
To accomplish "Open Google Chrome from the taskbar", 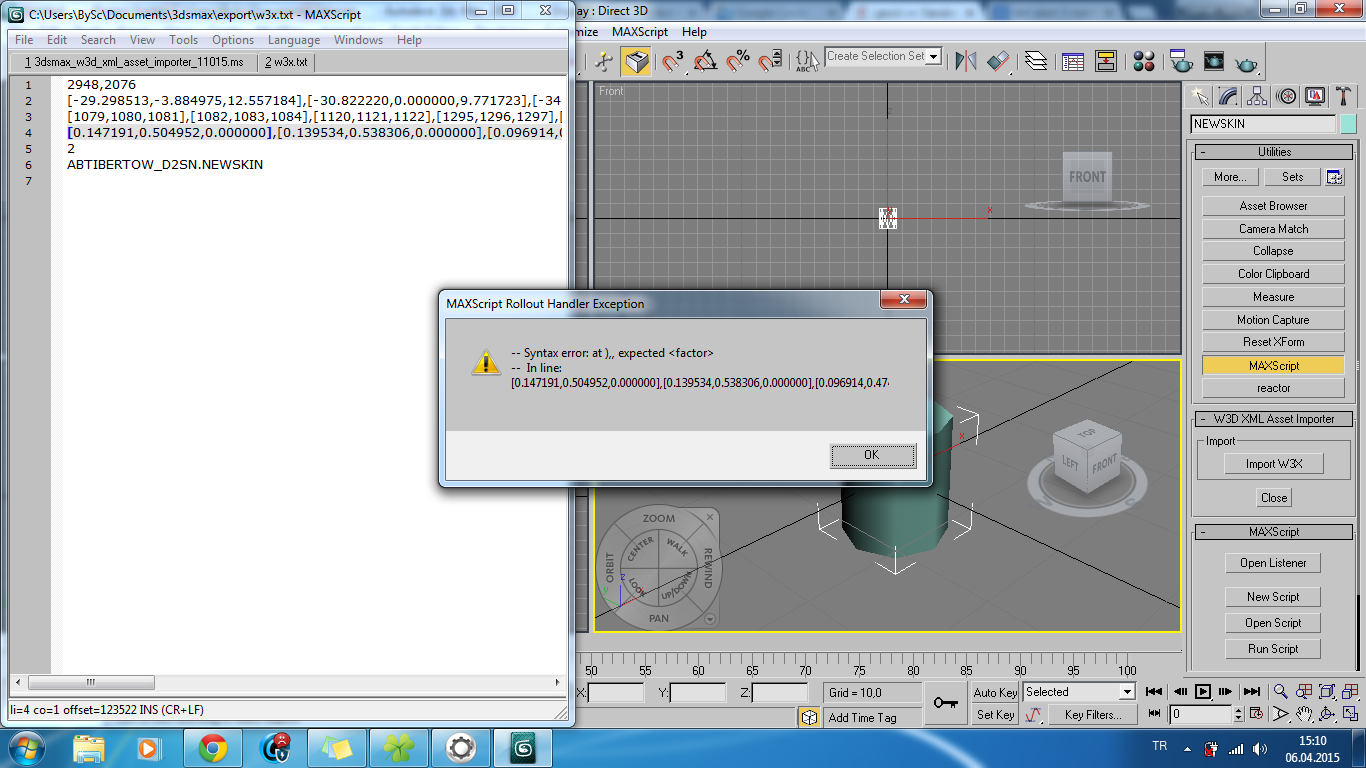I will coord(212,748).
